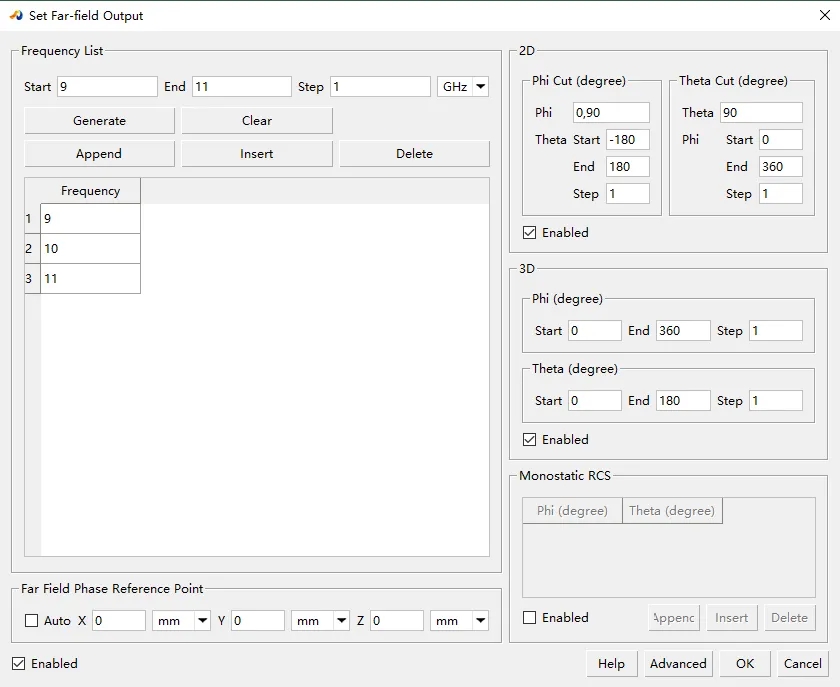Toggle the 2D Enabled checkbox
The image size is (840, 687).
(x=530, y=233)
